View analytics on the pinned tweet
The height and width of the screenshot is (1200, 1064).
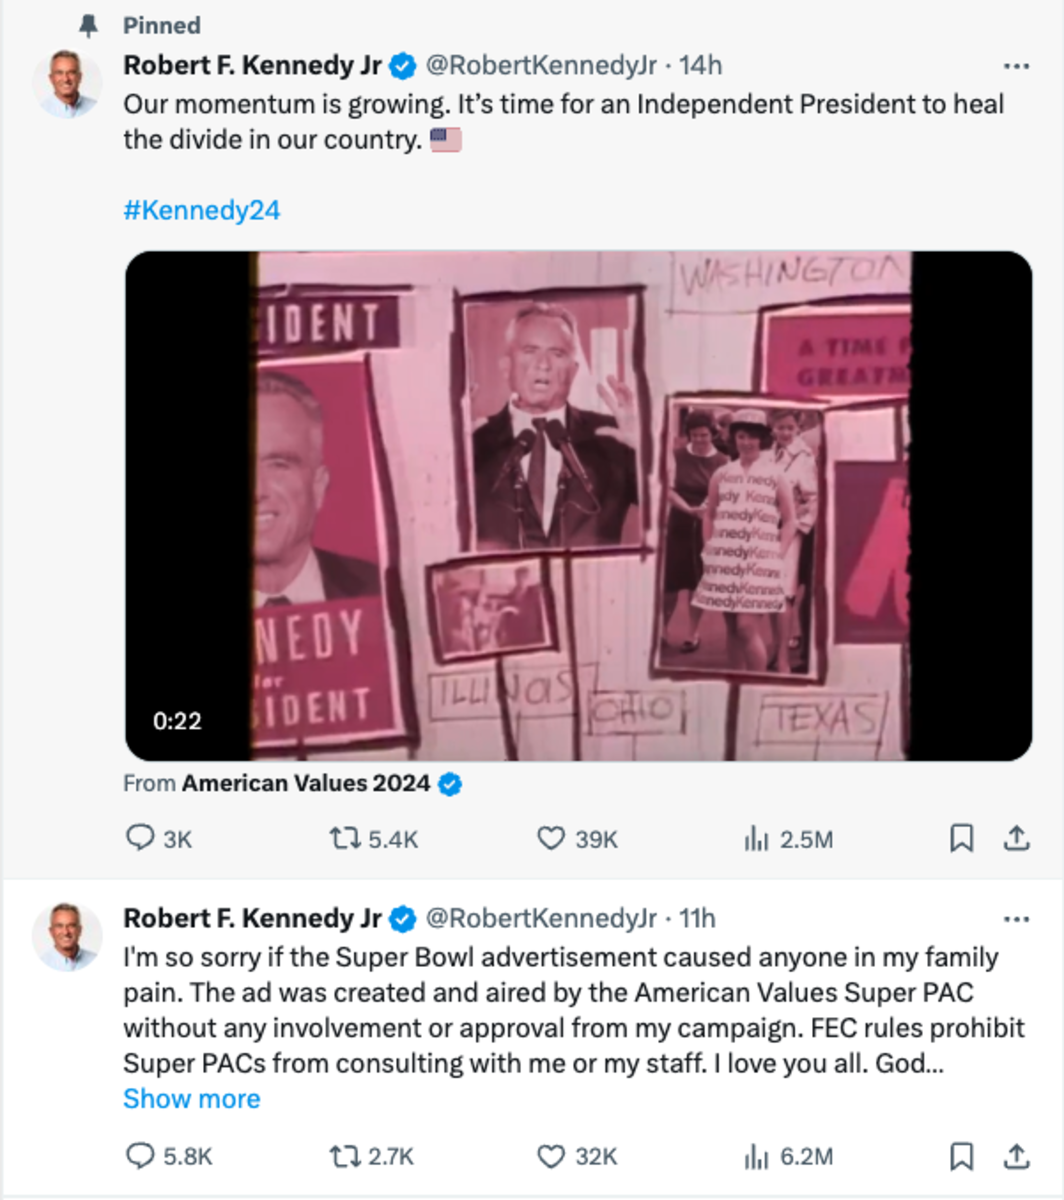tap(757, 840)
